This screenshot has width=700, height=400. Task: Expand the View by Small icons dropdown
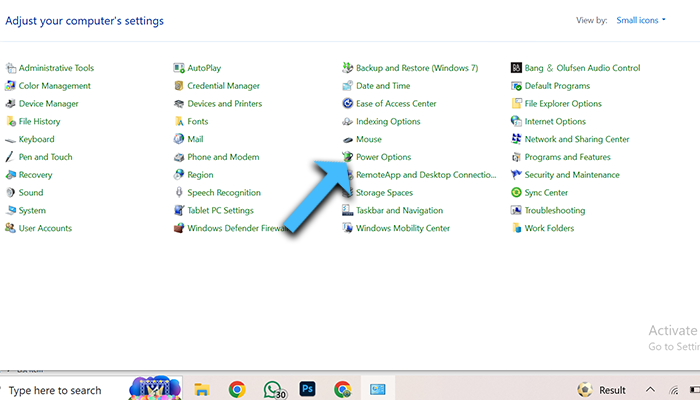click(641, 20)
